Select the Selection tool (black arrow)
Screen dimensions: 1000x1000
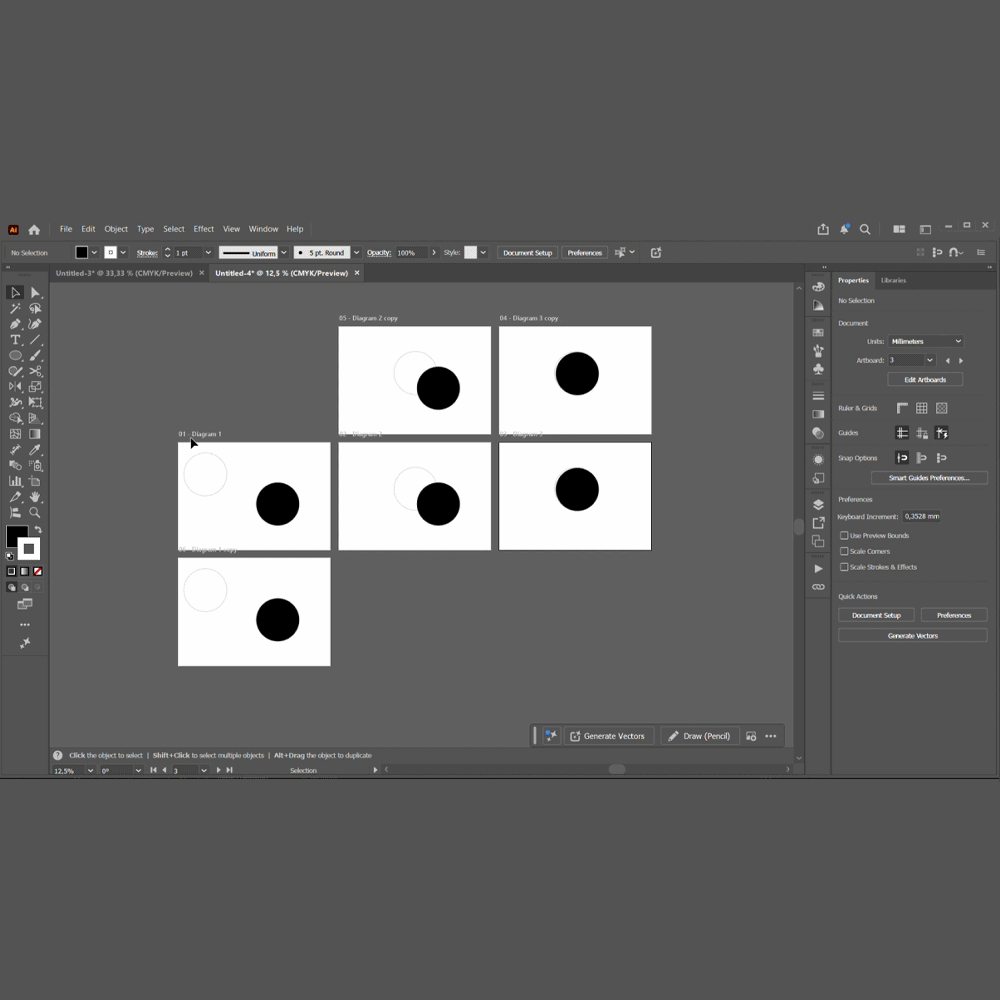(15, 293)
